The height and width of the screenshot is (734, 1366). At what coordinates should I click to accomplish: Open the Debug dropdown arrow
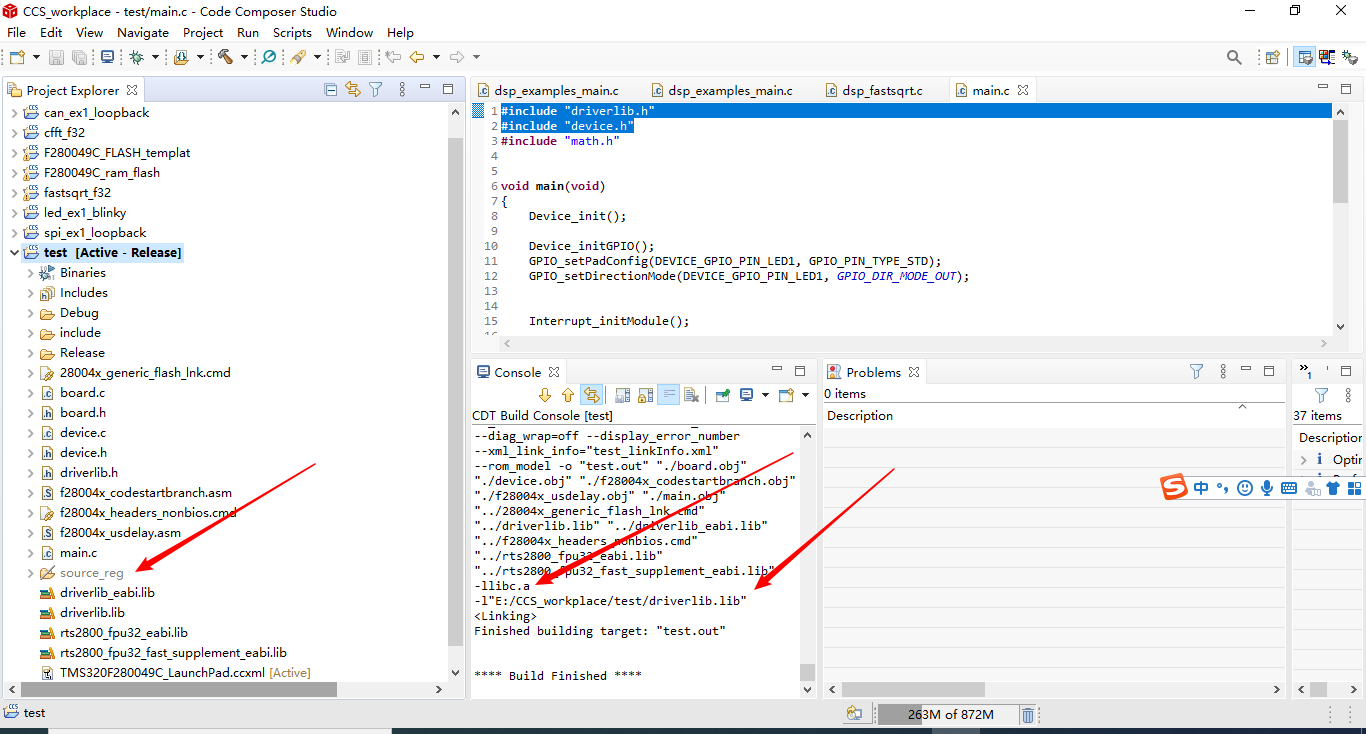tap(155, 57)
